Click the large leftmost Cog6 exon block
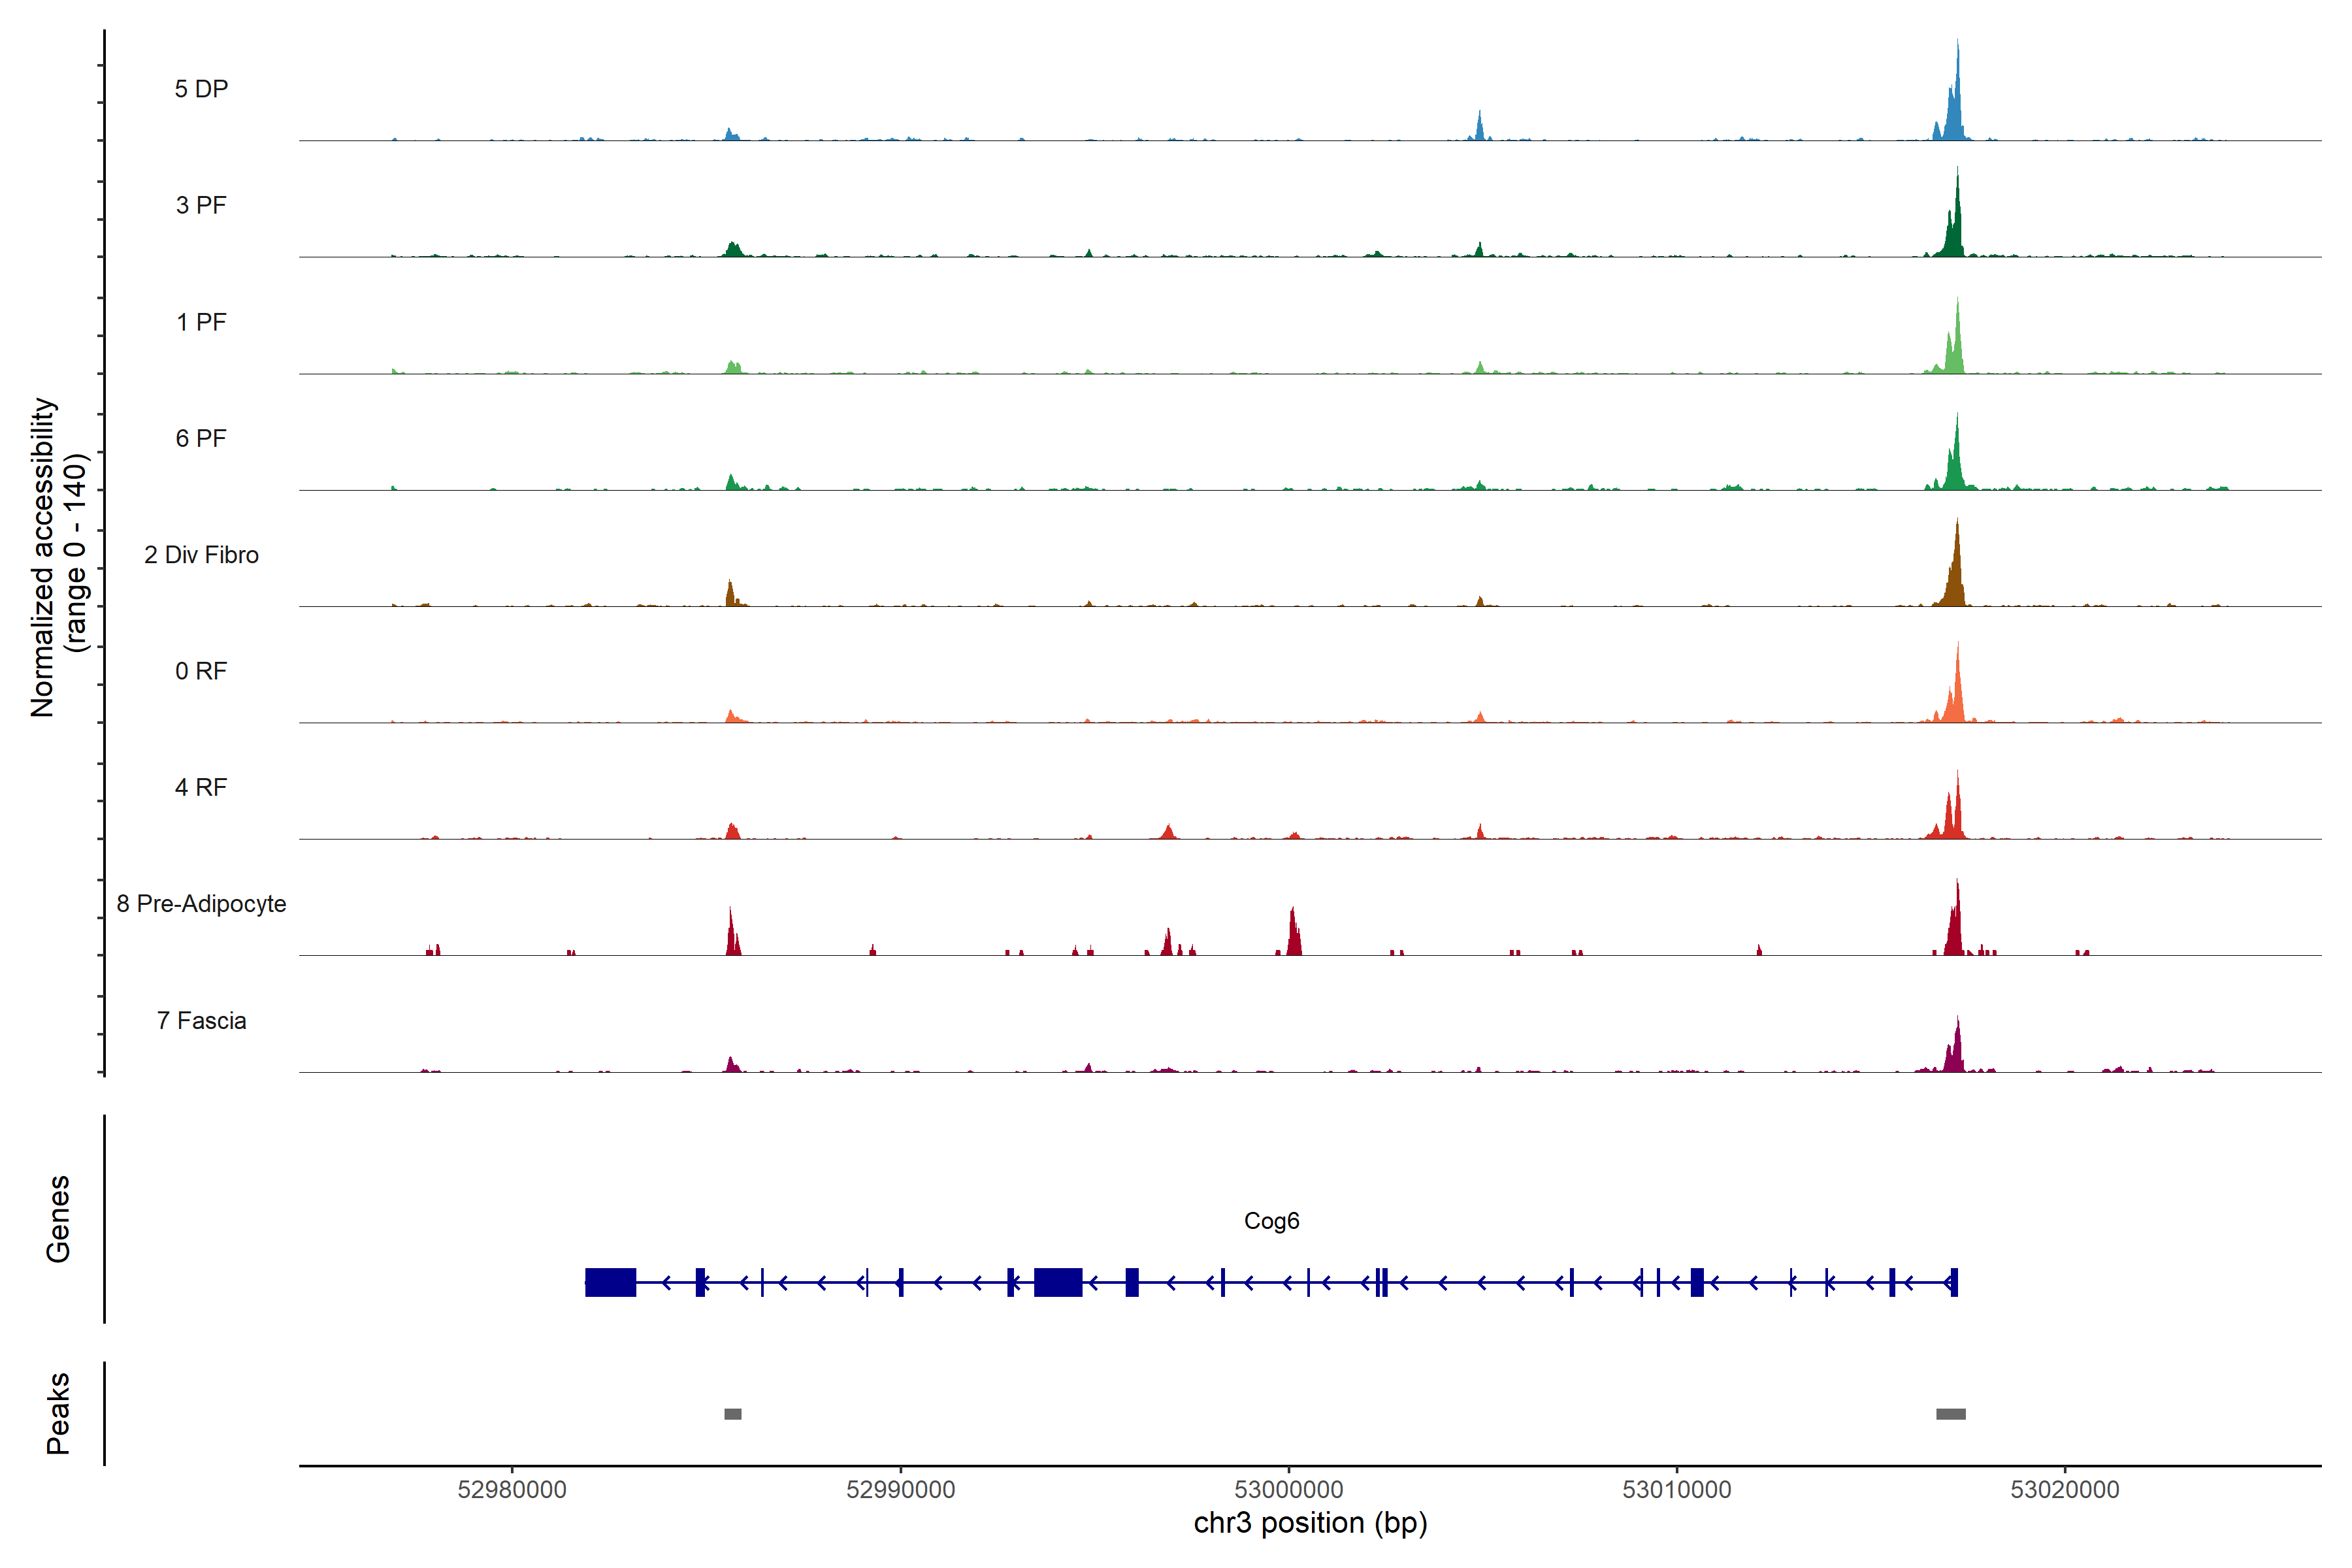2352x1568 pixels. click(610, 1282)
